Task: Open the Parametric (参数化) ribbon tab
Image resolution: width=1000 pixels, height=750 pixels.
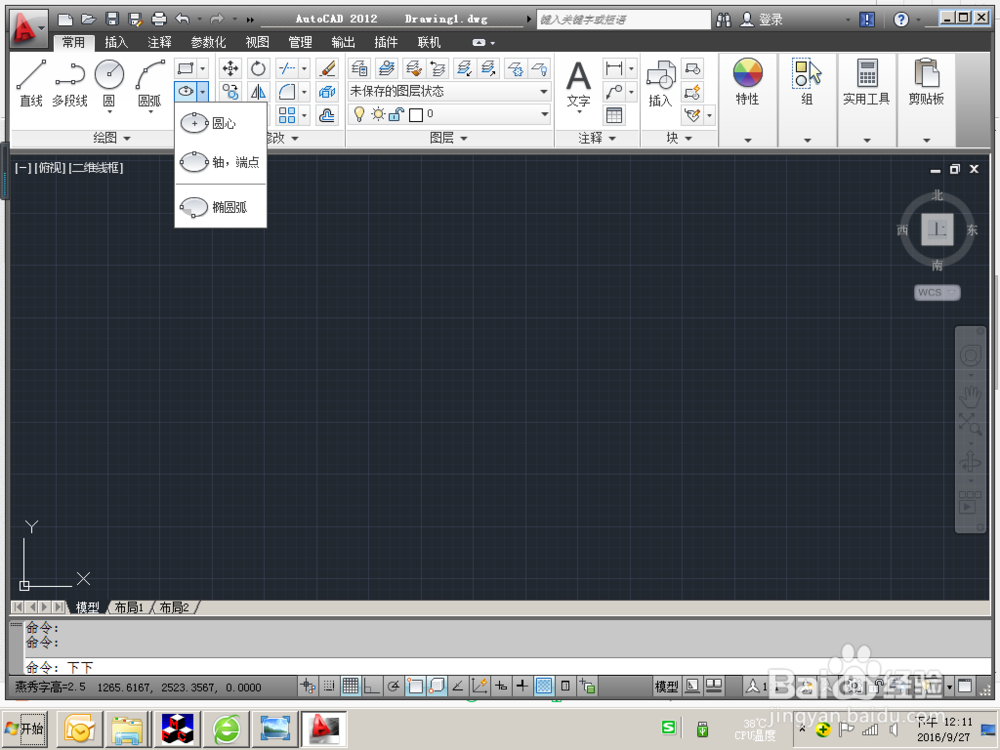Action: (x=209, y=42)
